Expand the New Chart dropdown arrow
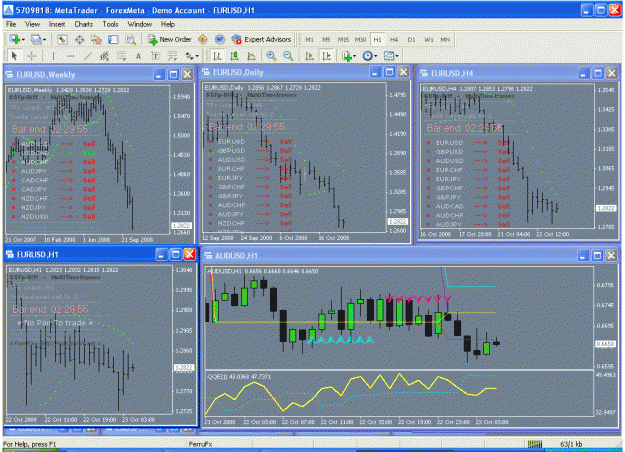 24,40
